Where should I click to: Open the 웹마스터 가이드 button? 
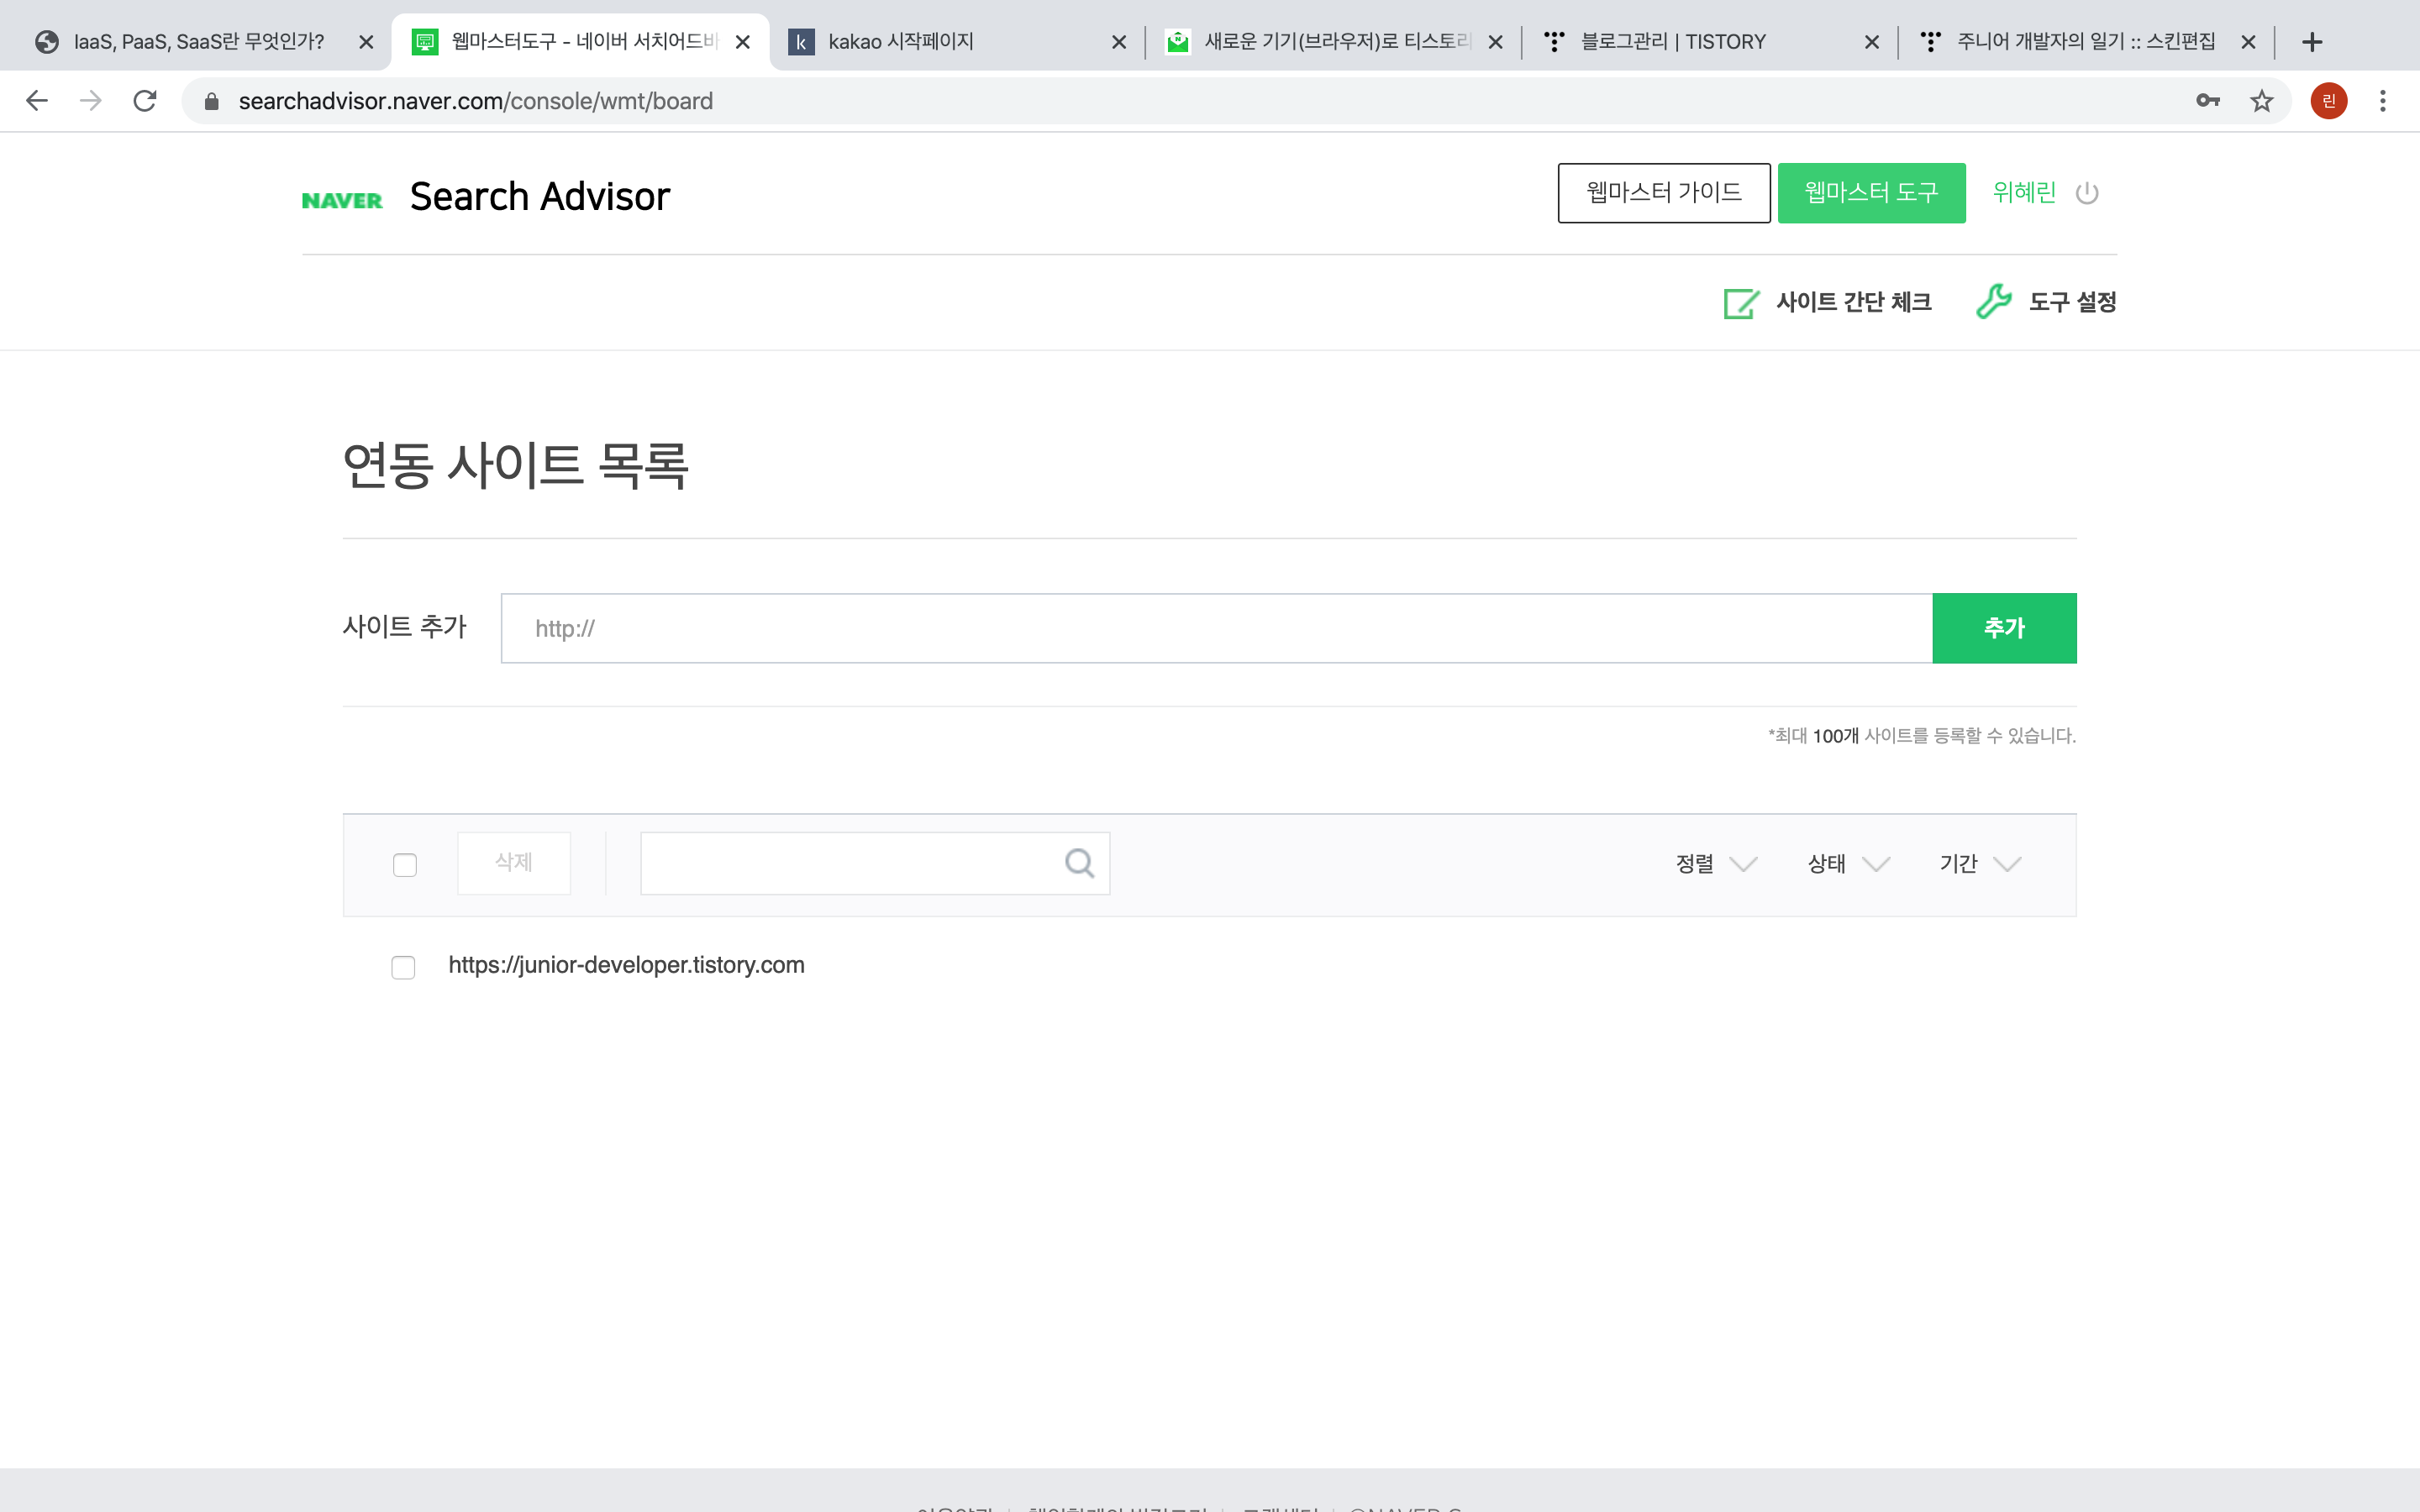pyautogui.click(x=1664, y=192)
